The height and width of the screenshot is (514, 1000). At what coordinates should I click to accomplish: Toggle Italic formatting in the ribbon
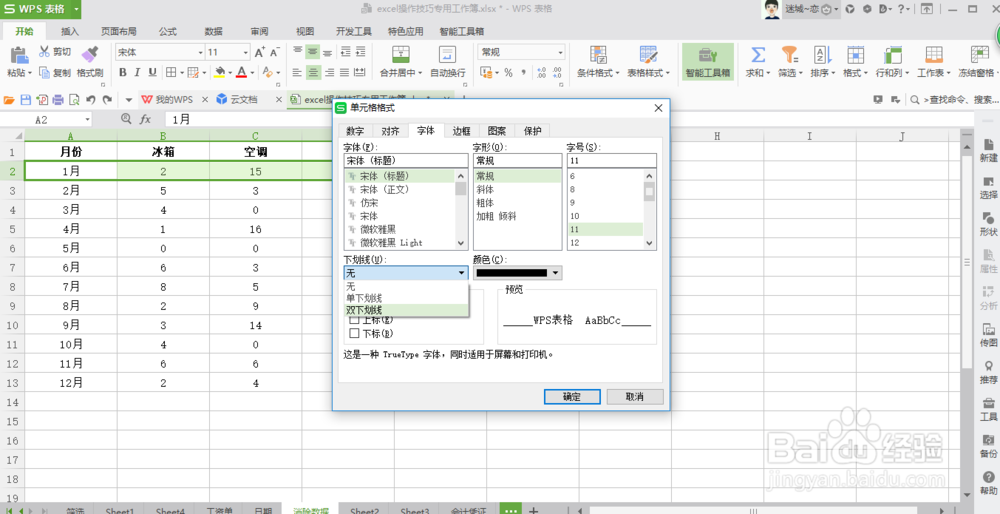point(137,73)
